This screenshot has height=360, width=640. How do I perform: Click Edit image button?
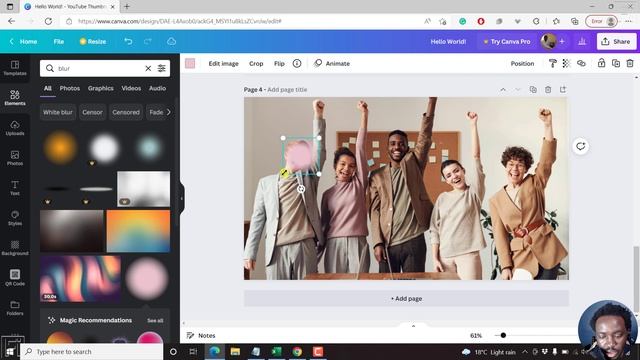[x=223, y=63]
